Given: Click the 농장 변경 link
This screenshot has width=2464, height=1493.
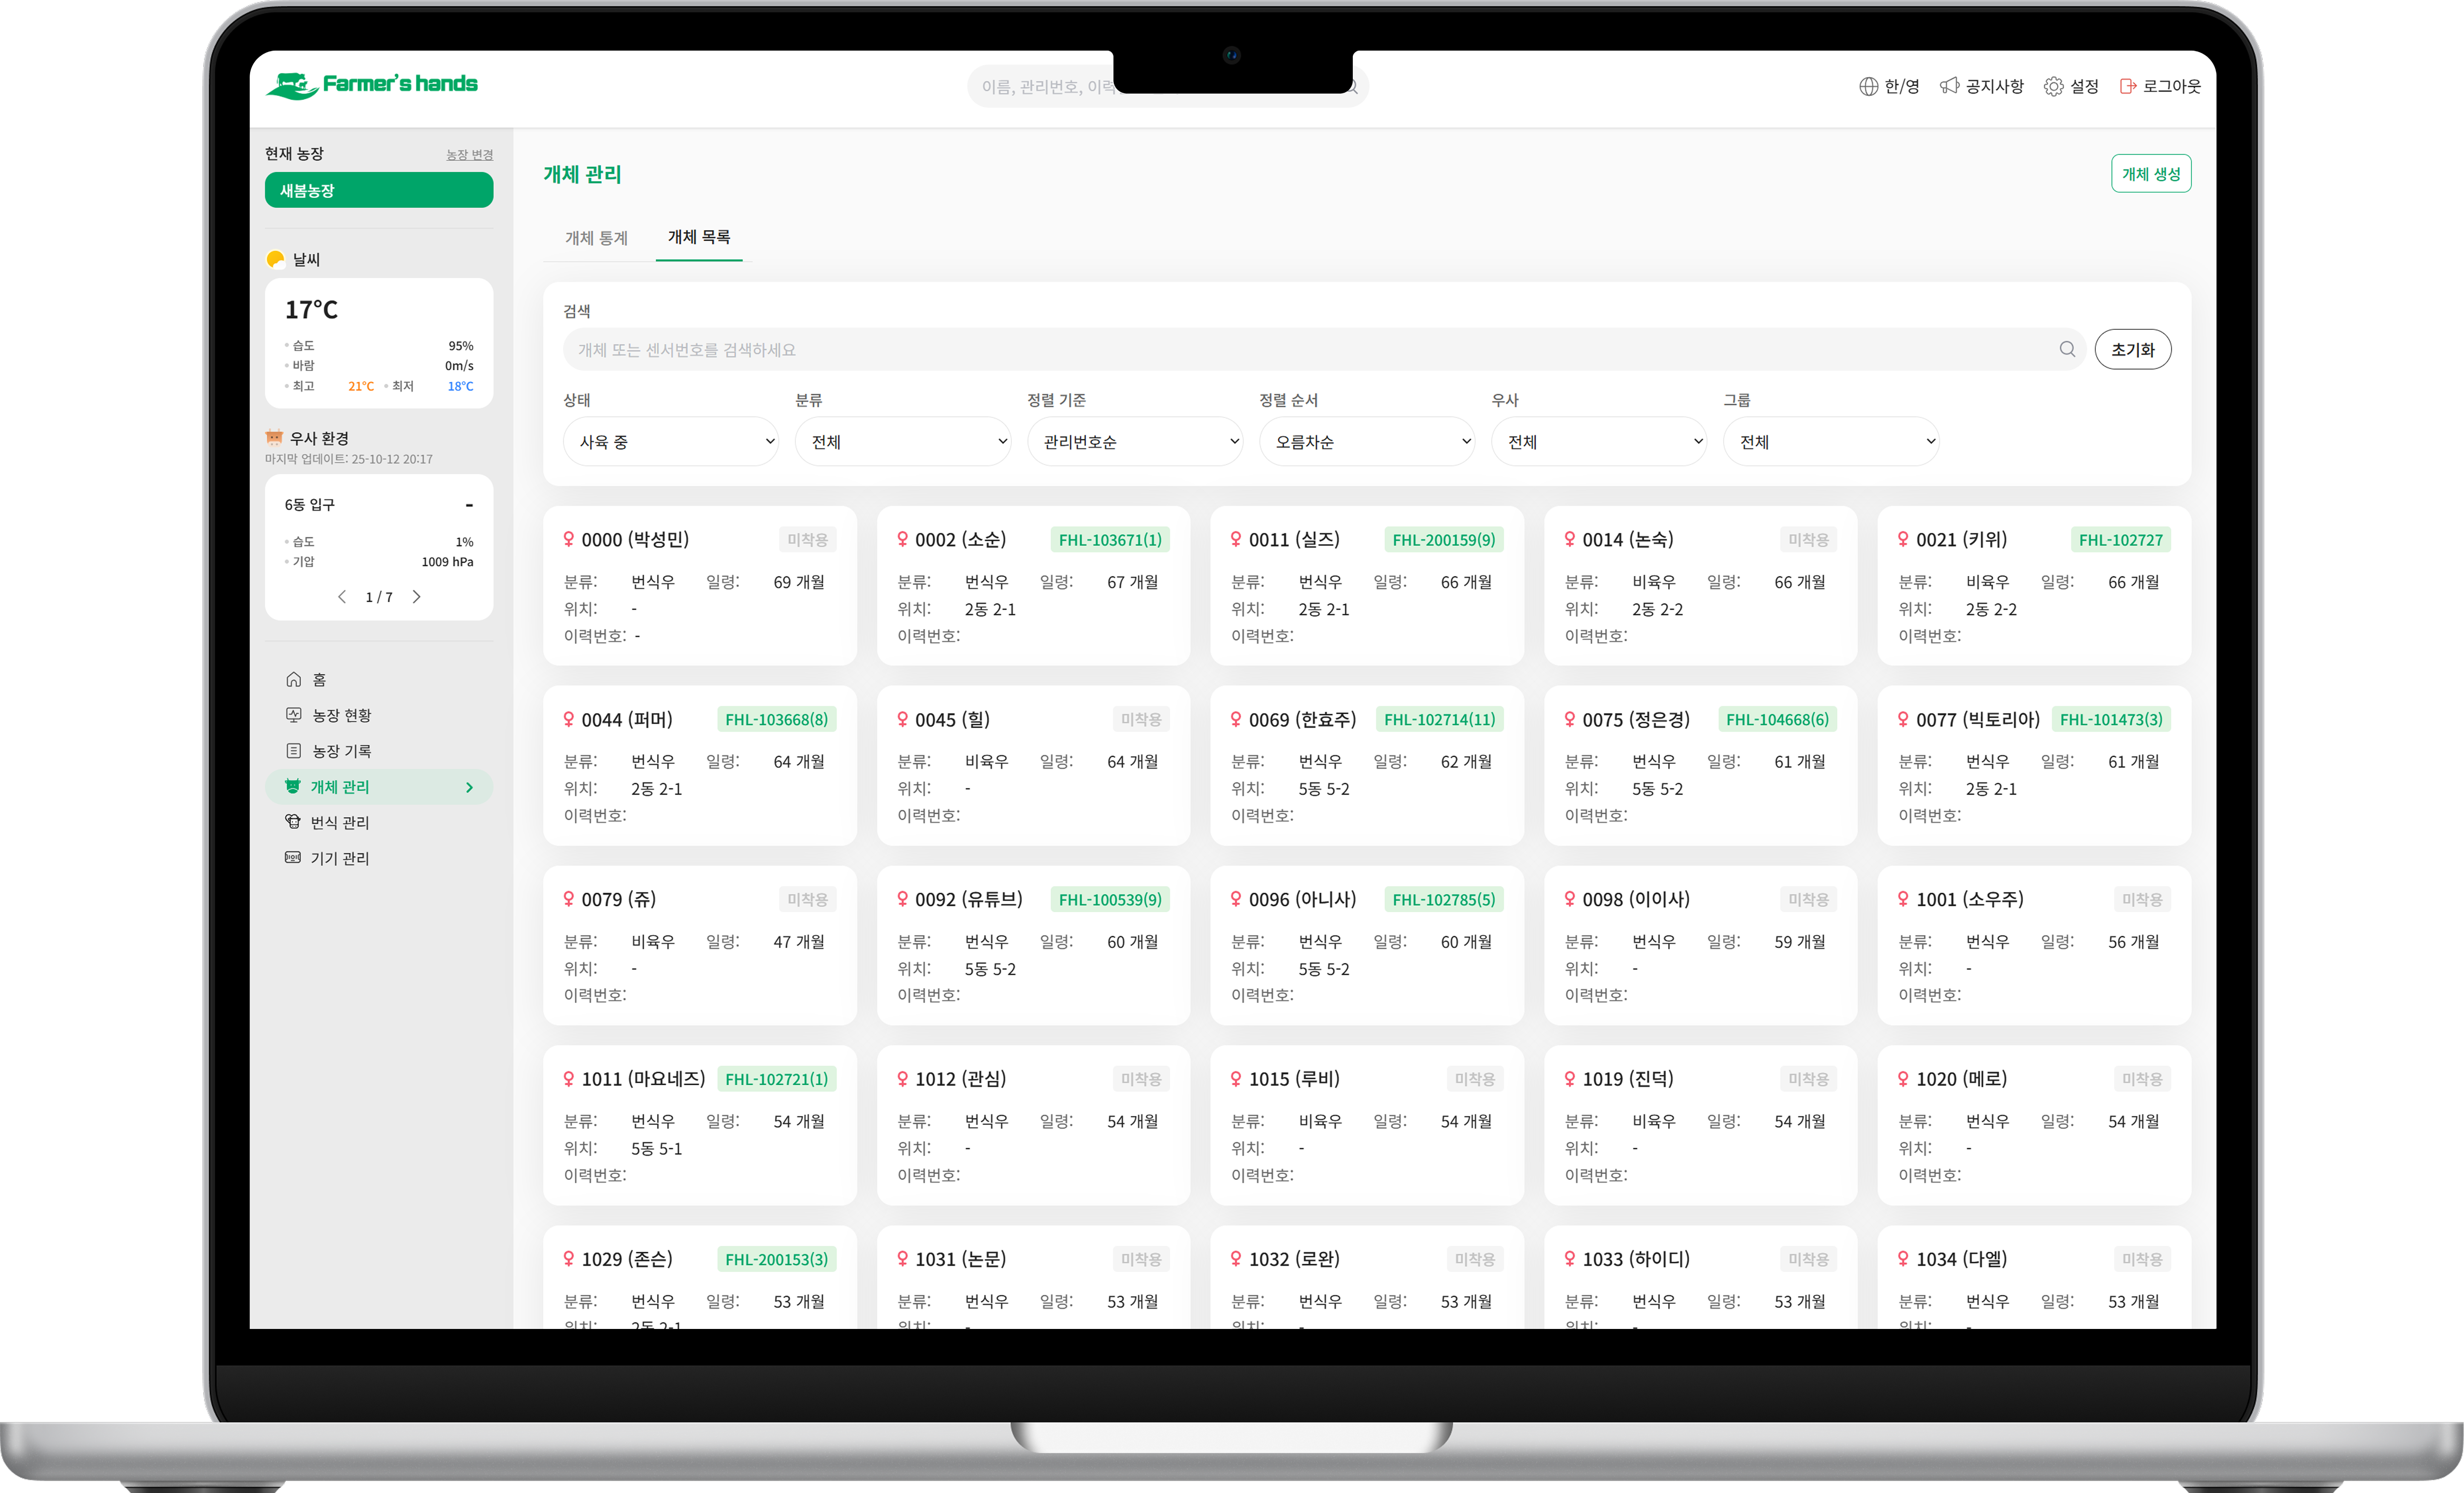Looking at the screenshot, I should tap(469, 155).
